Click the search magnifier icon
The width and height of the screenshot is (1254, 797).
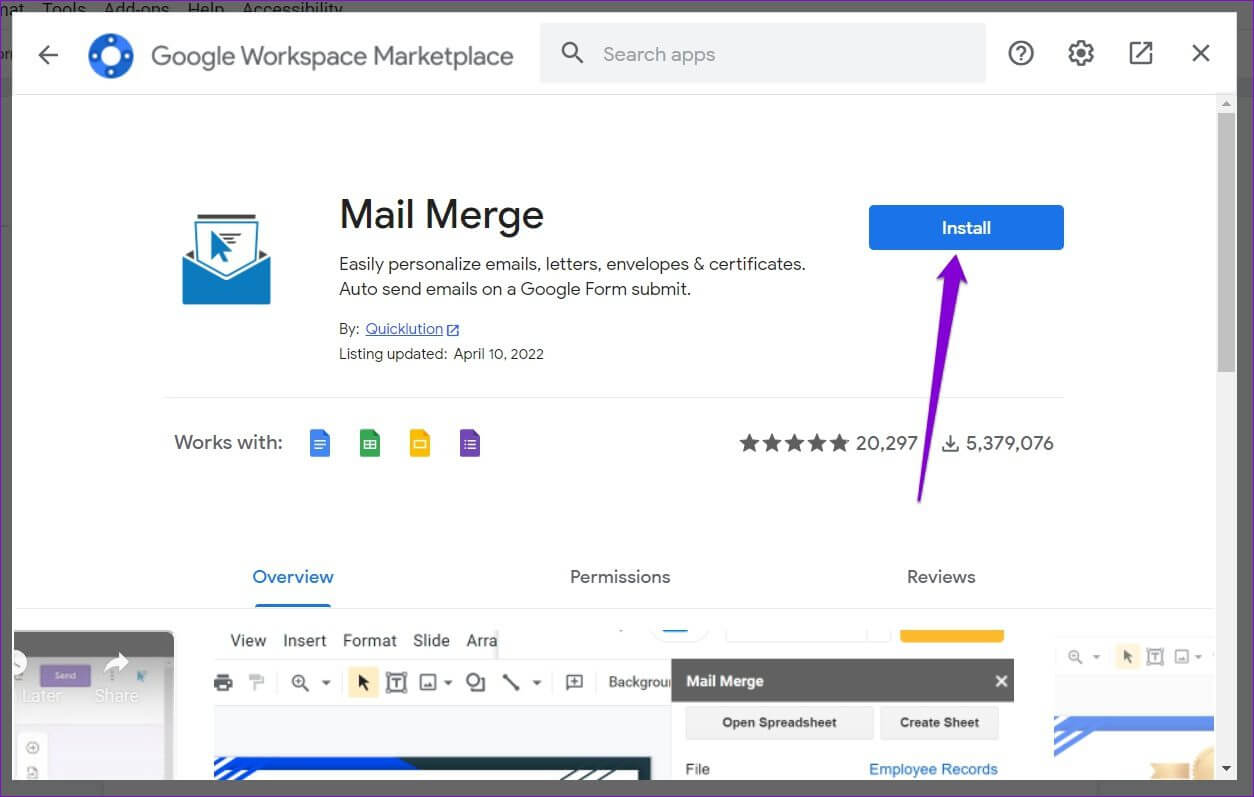pos(572,53)
